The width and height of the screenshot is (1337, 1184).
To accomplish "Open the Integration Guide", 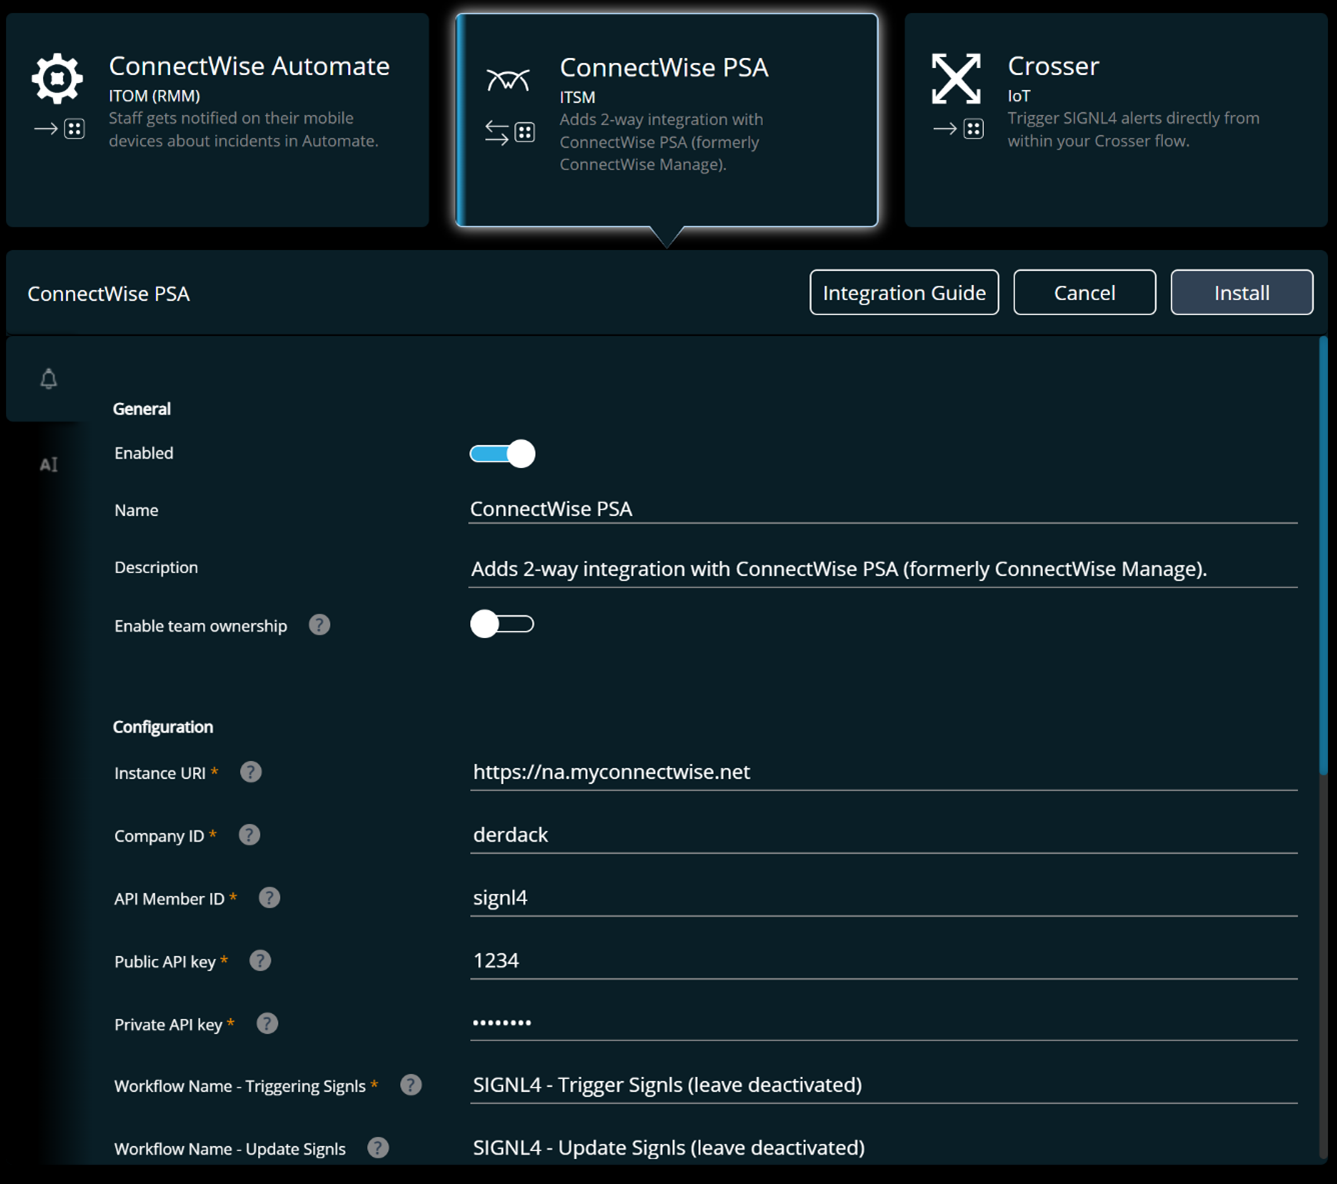I will (904, 292).
